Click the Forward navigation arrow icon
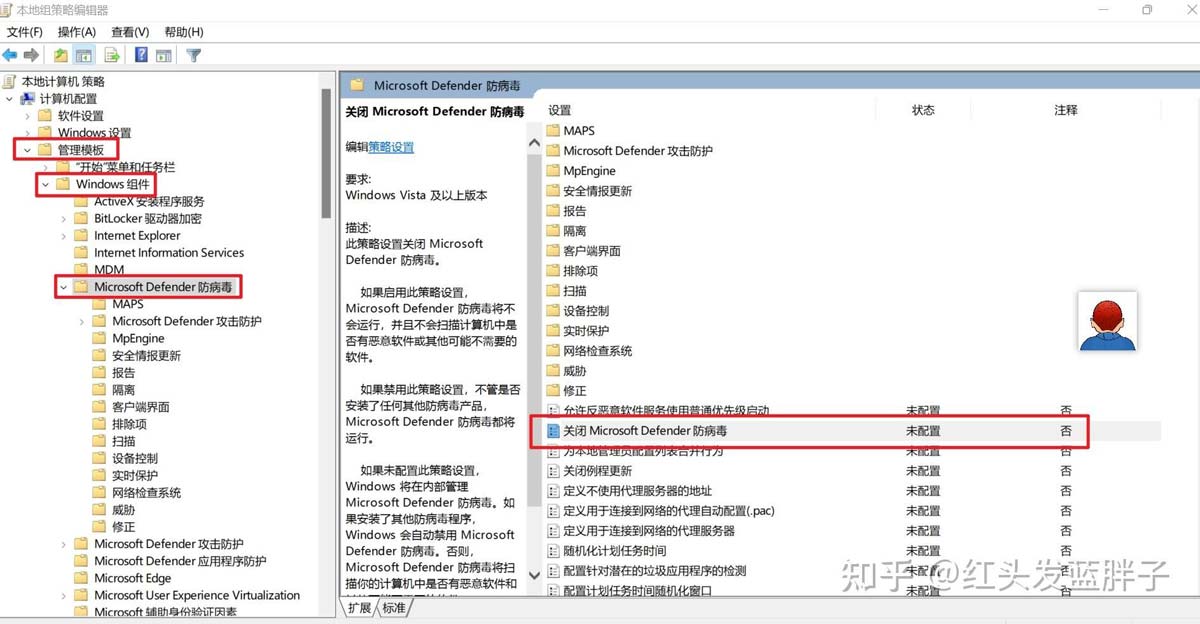1200x624 pixels. pos(31,54)
